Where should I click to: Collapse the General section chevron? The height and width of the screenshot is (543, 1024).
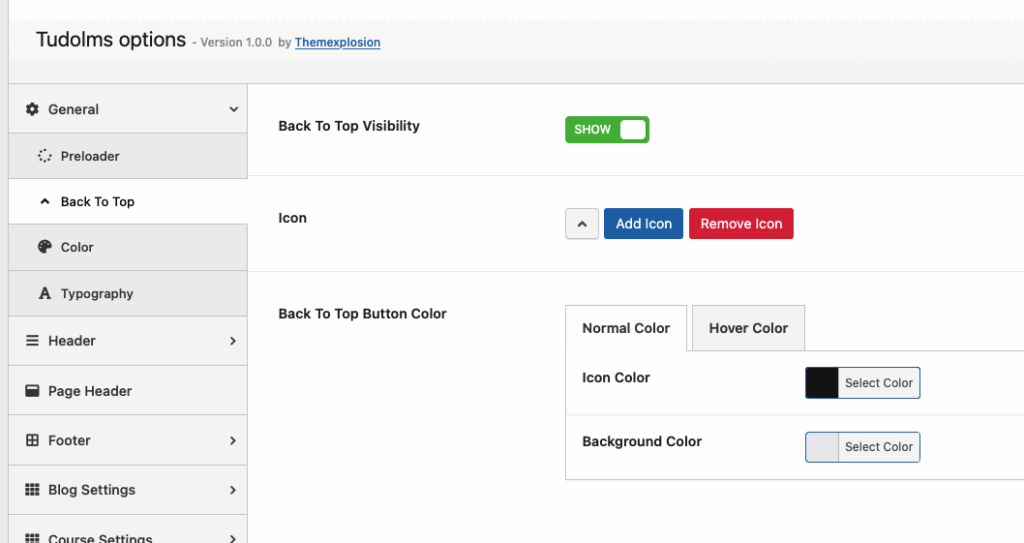coord(233,109)
